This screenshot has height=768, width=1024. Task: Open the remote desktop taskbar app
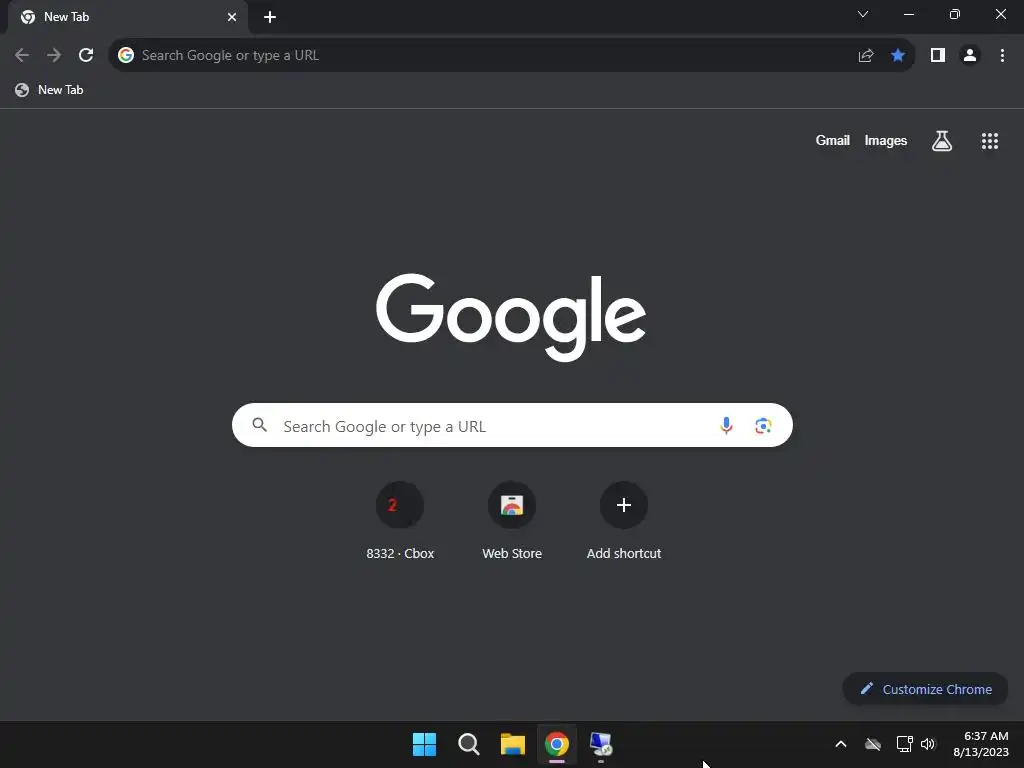[x=601, y=744]
